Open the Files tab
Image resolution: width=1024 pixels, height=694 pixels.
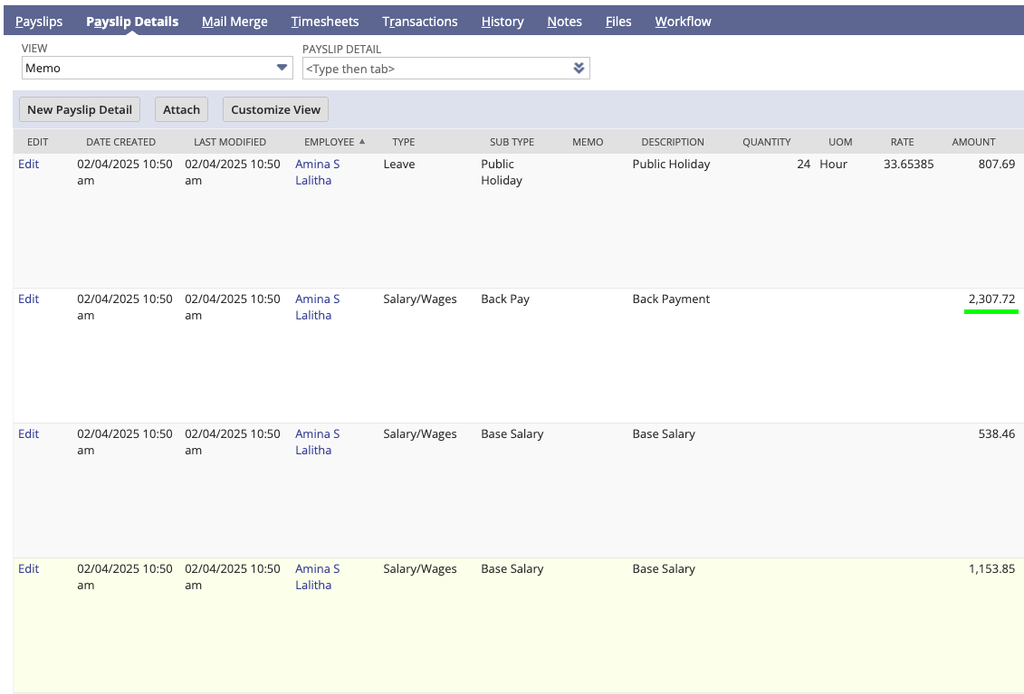coord(618,22)
